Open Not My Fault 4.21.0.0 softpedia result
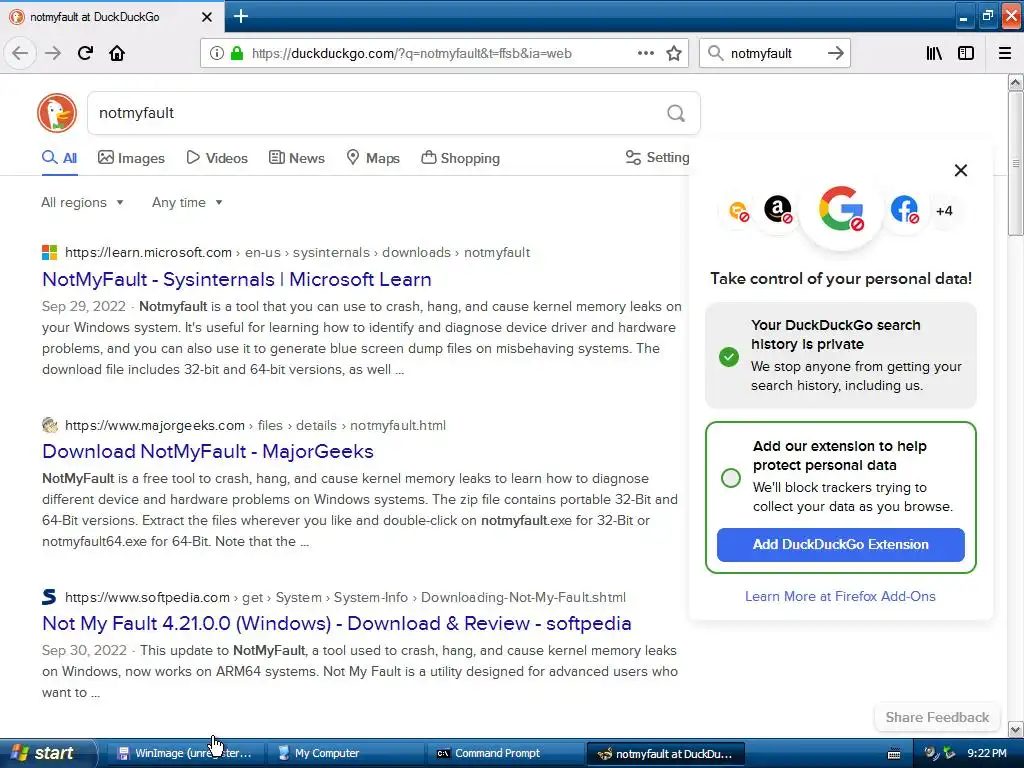1024x768 pixels. tap(336, 623)
